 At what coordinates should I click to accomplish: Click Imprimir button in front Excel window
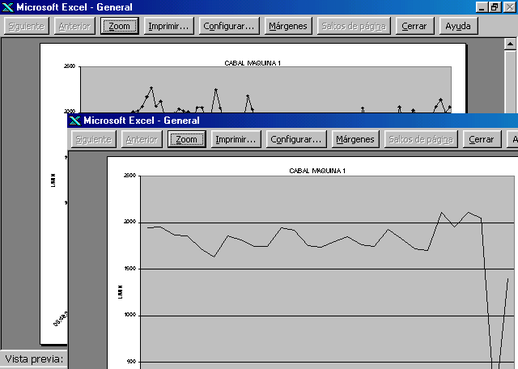tap(236, 139)
